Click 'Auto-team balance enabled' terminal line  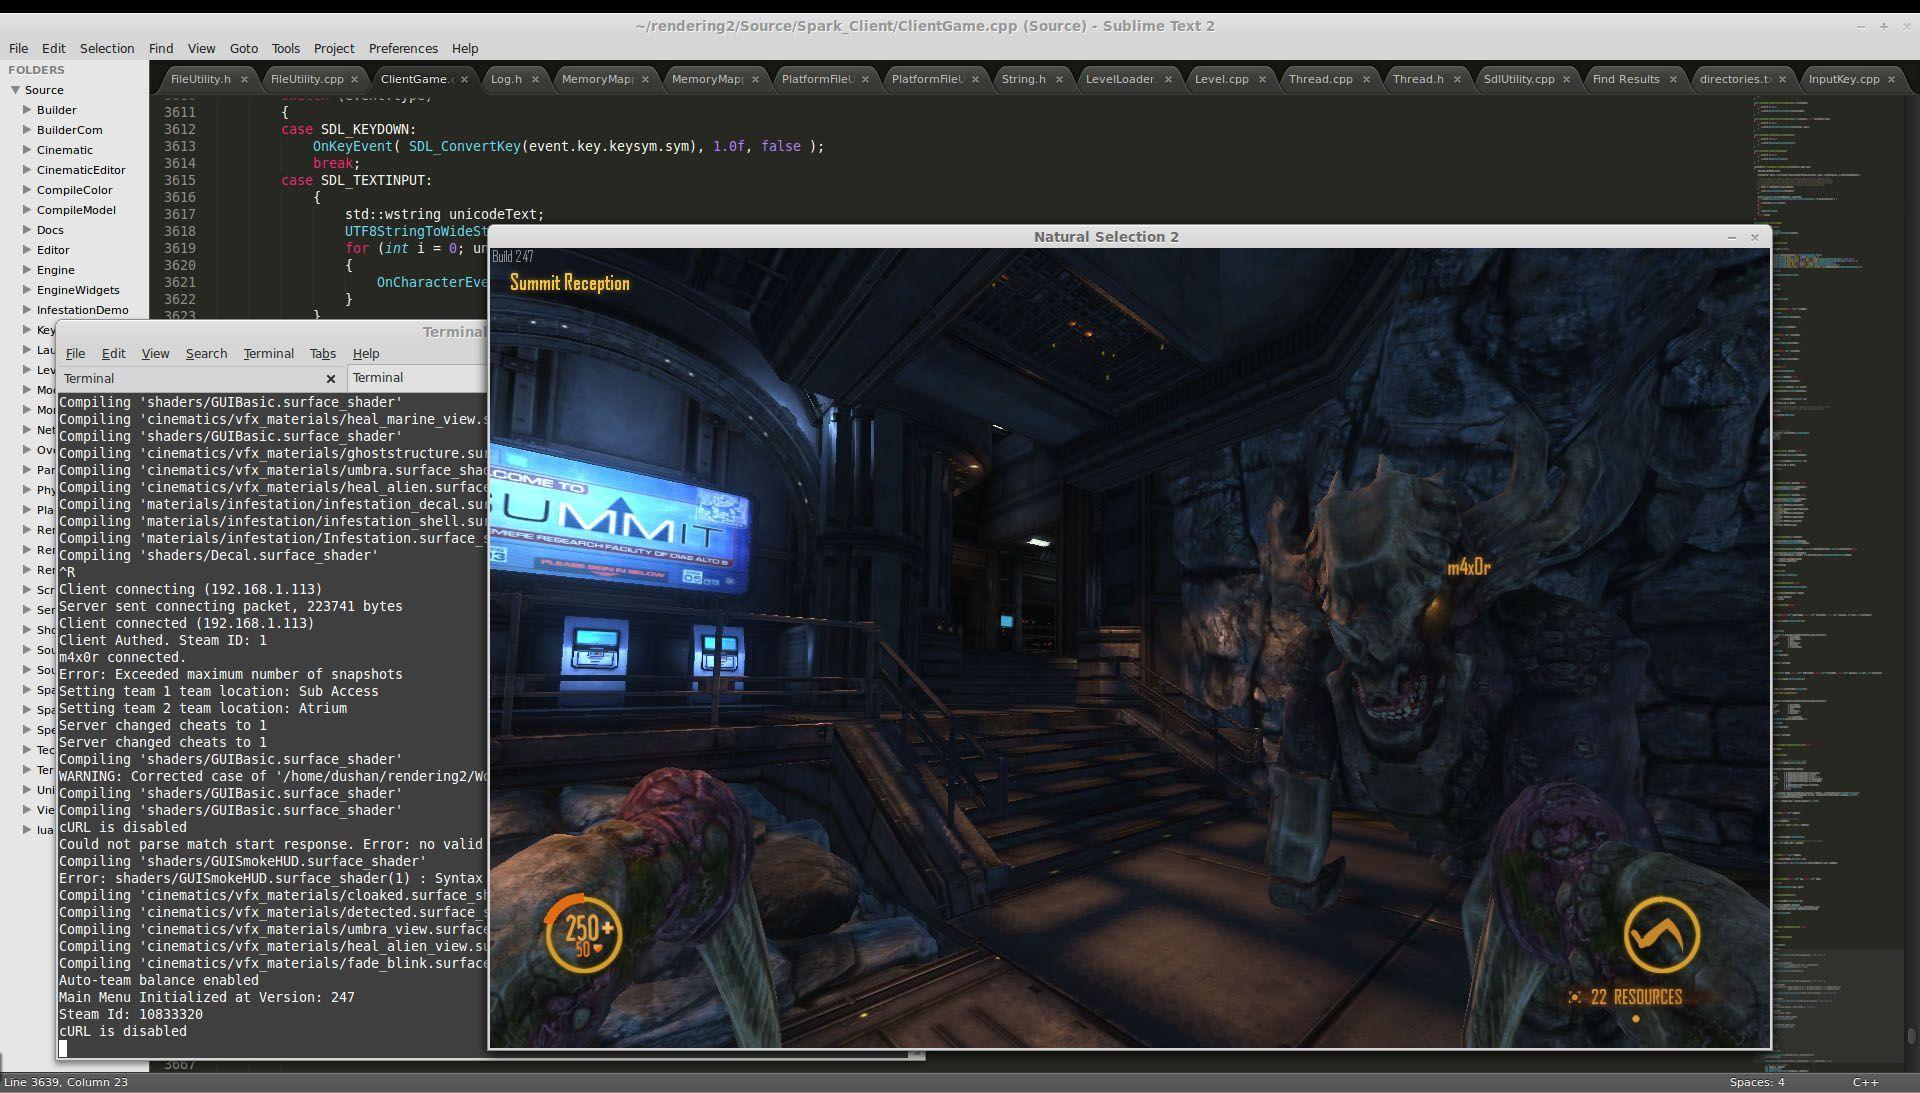tap(159, 980)
